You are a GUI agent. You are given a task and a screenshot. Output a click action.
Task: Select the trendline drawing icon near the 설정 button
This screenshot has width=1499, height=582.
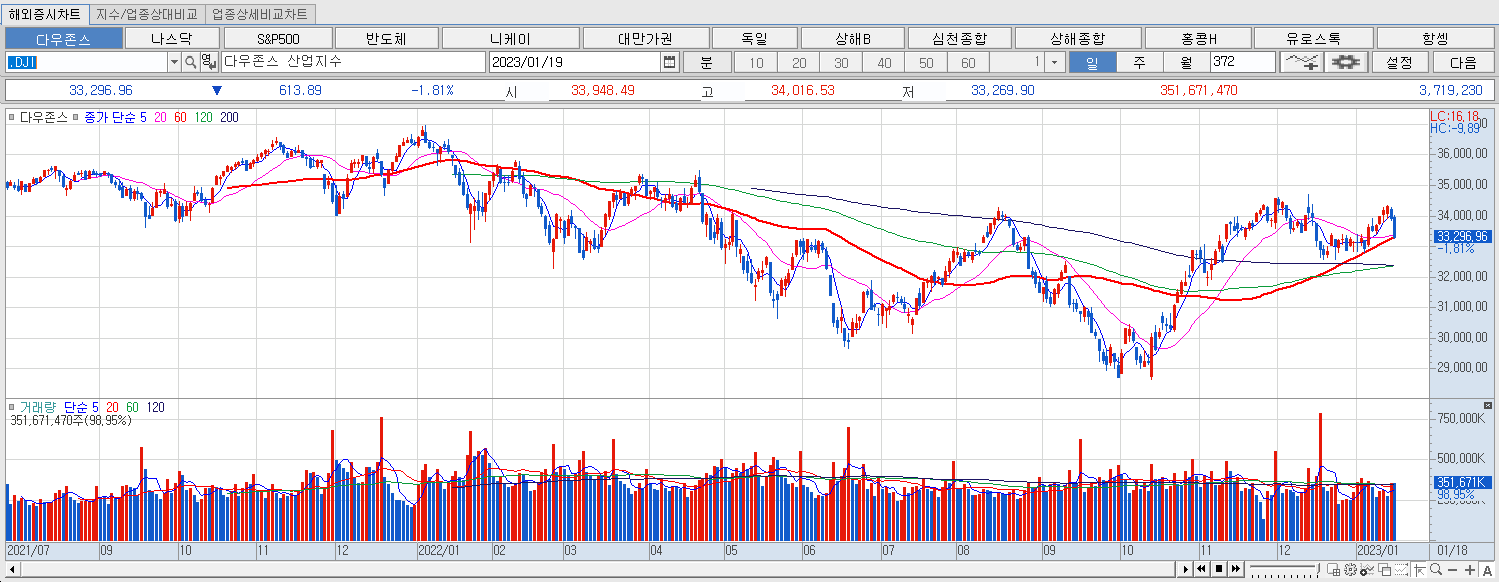coord(1301,62)
